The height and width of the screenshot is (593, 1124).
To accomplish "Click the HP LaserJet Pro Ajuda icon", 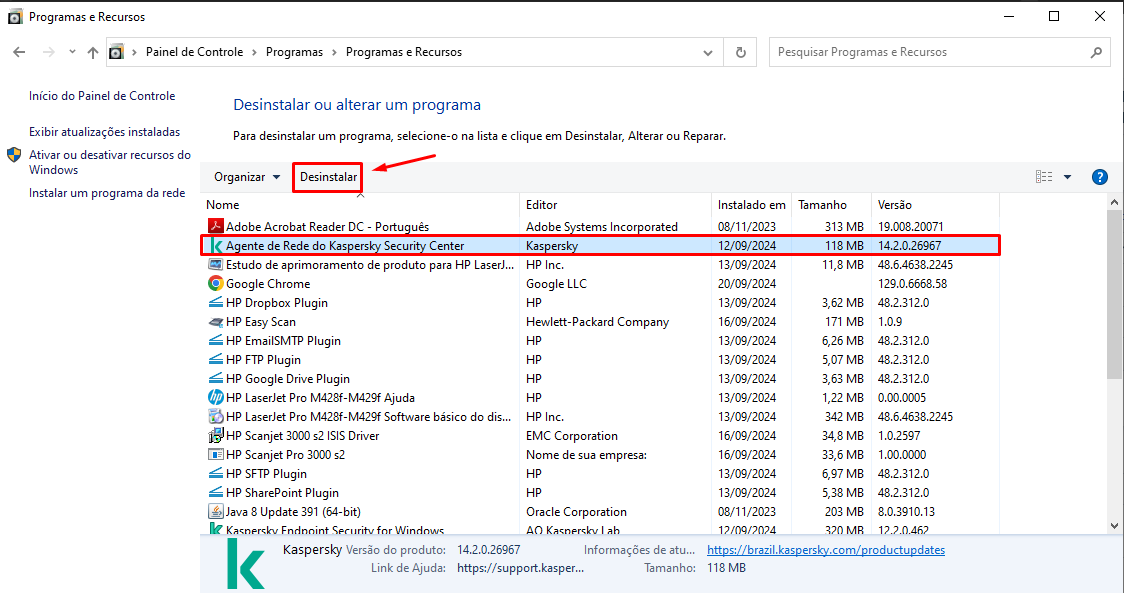I will tap(215, 397).
